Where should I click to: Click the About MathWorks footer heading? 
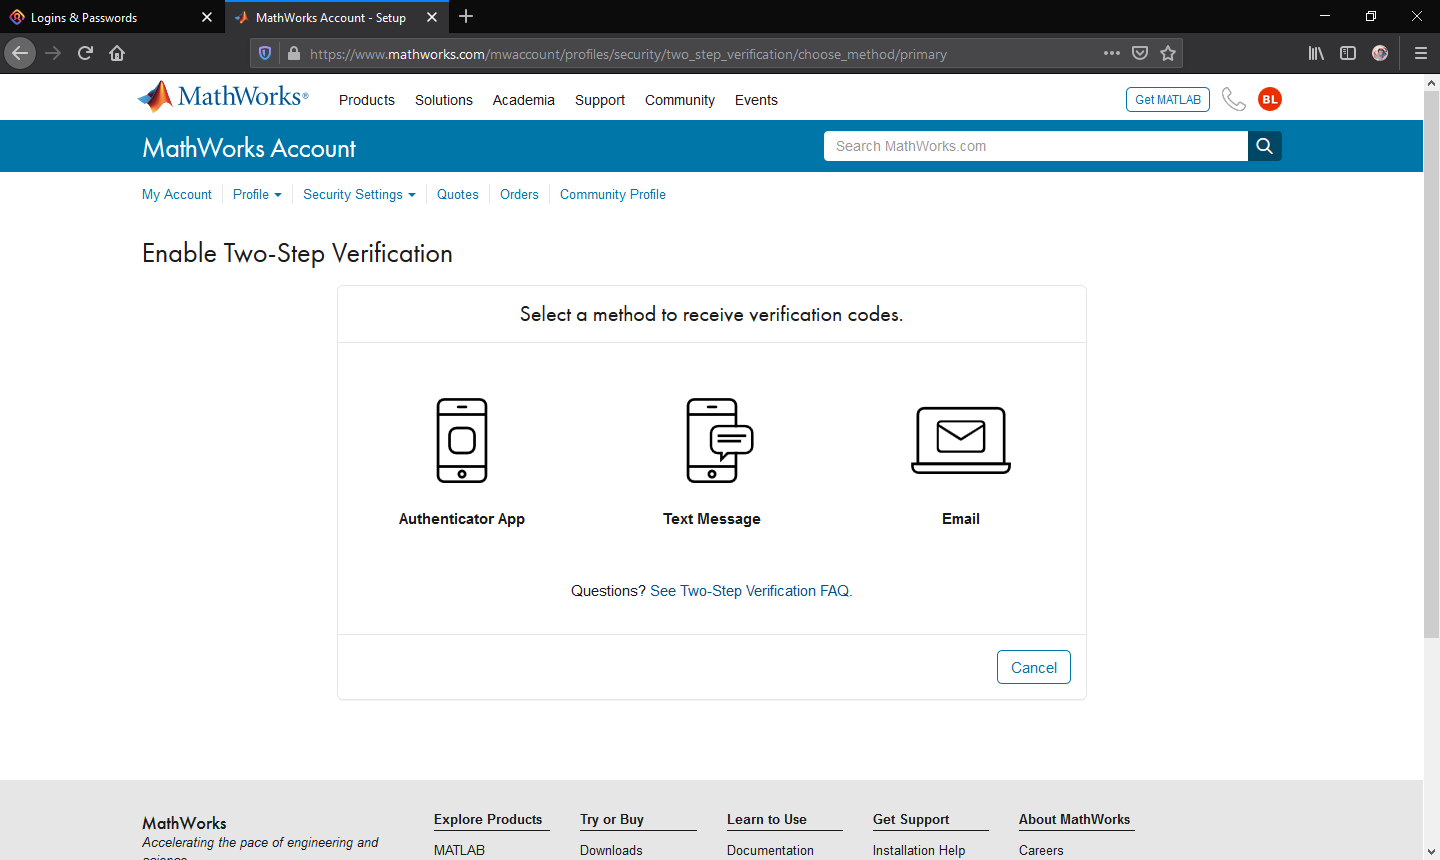click(1075, 819)
